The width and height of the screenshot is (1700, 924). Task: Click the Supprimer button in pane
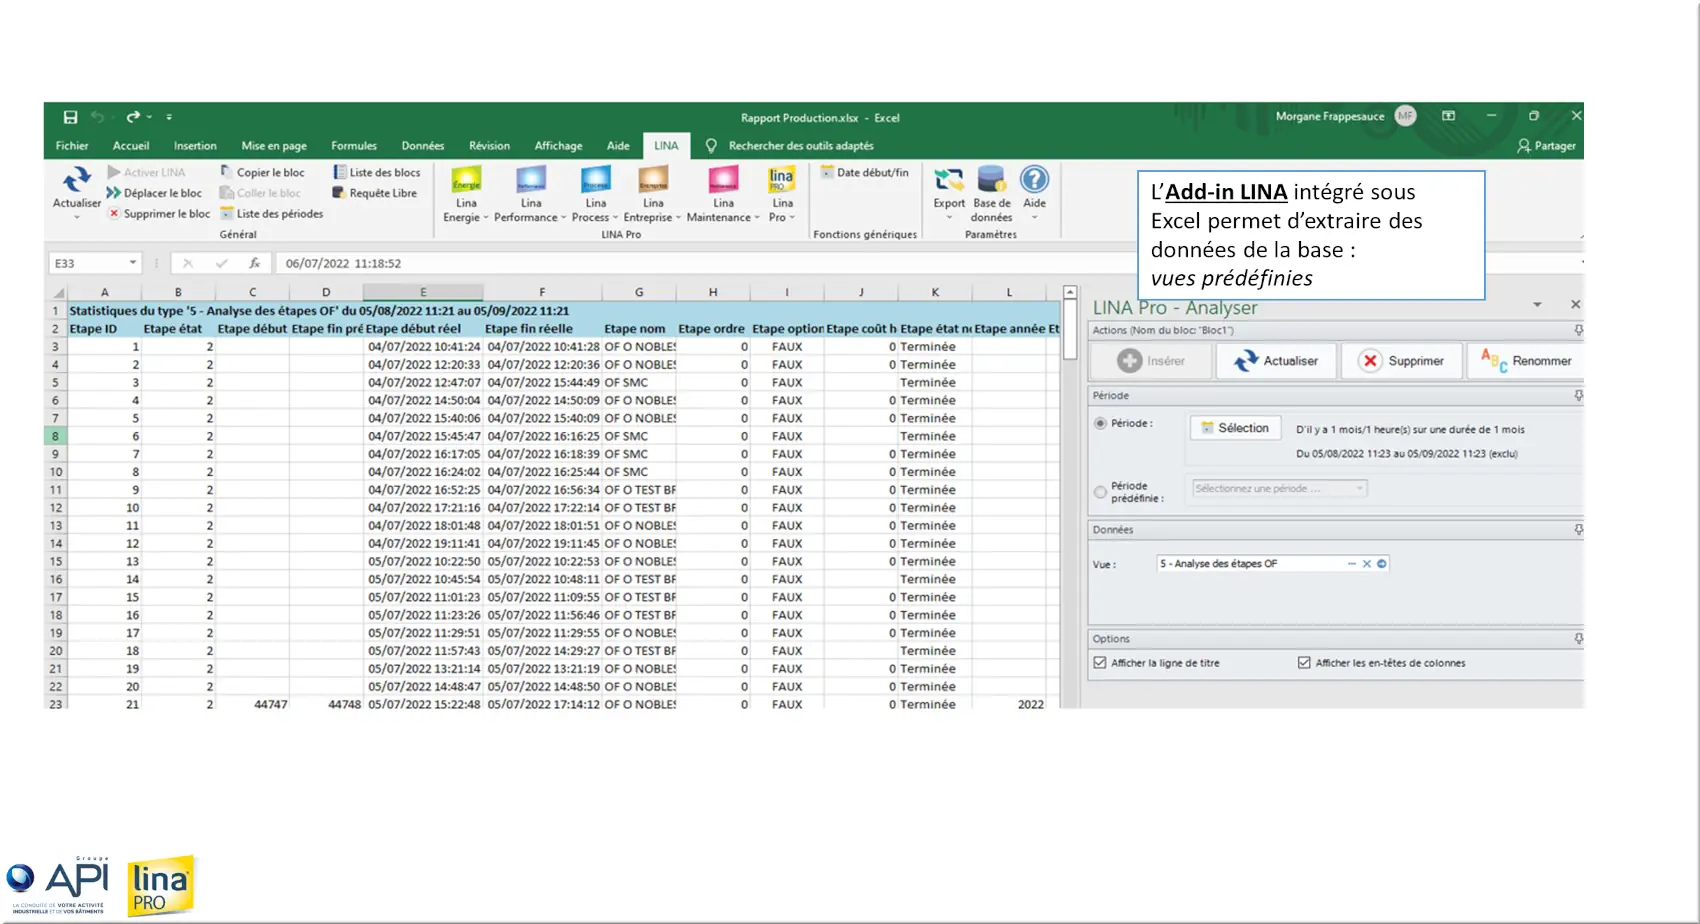point(1401,361)
